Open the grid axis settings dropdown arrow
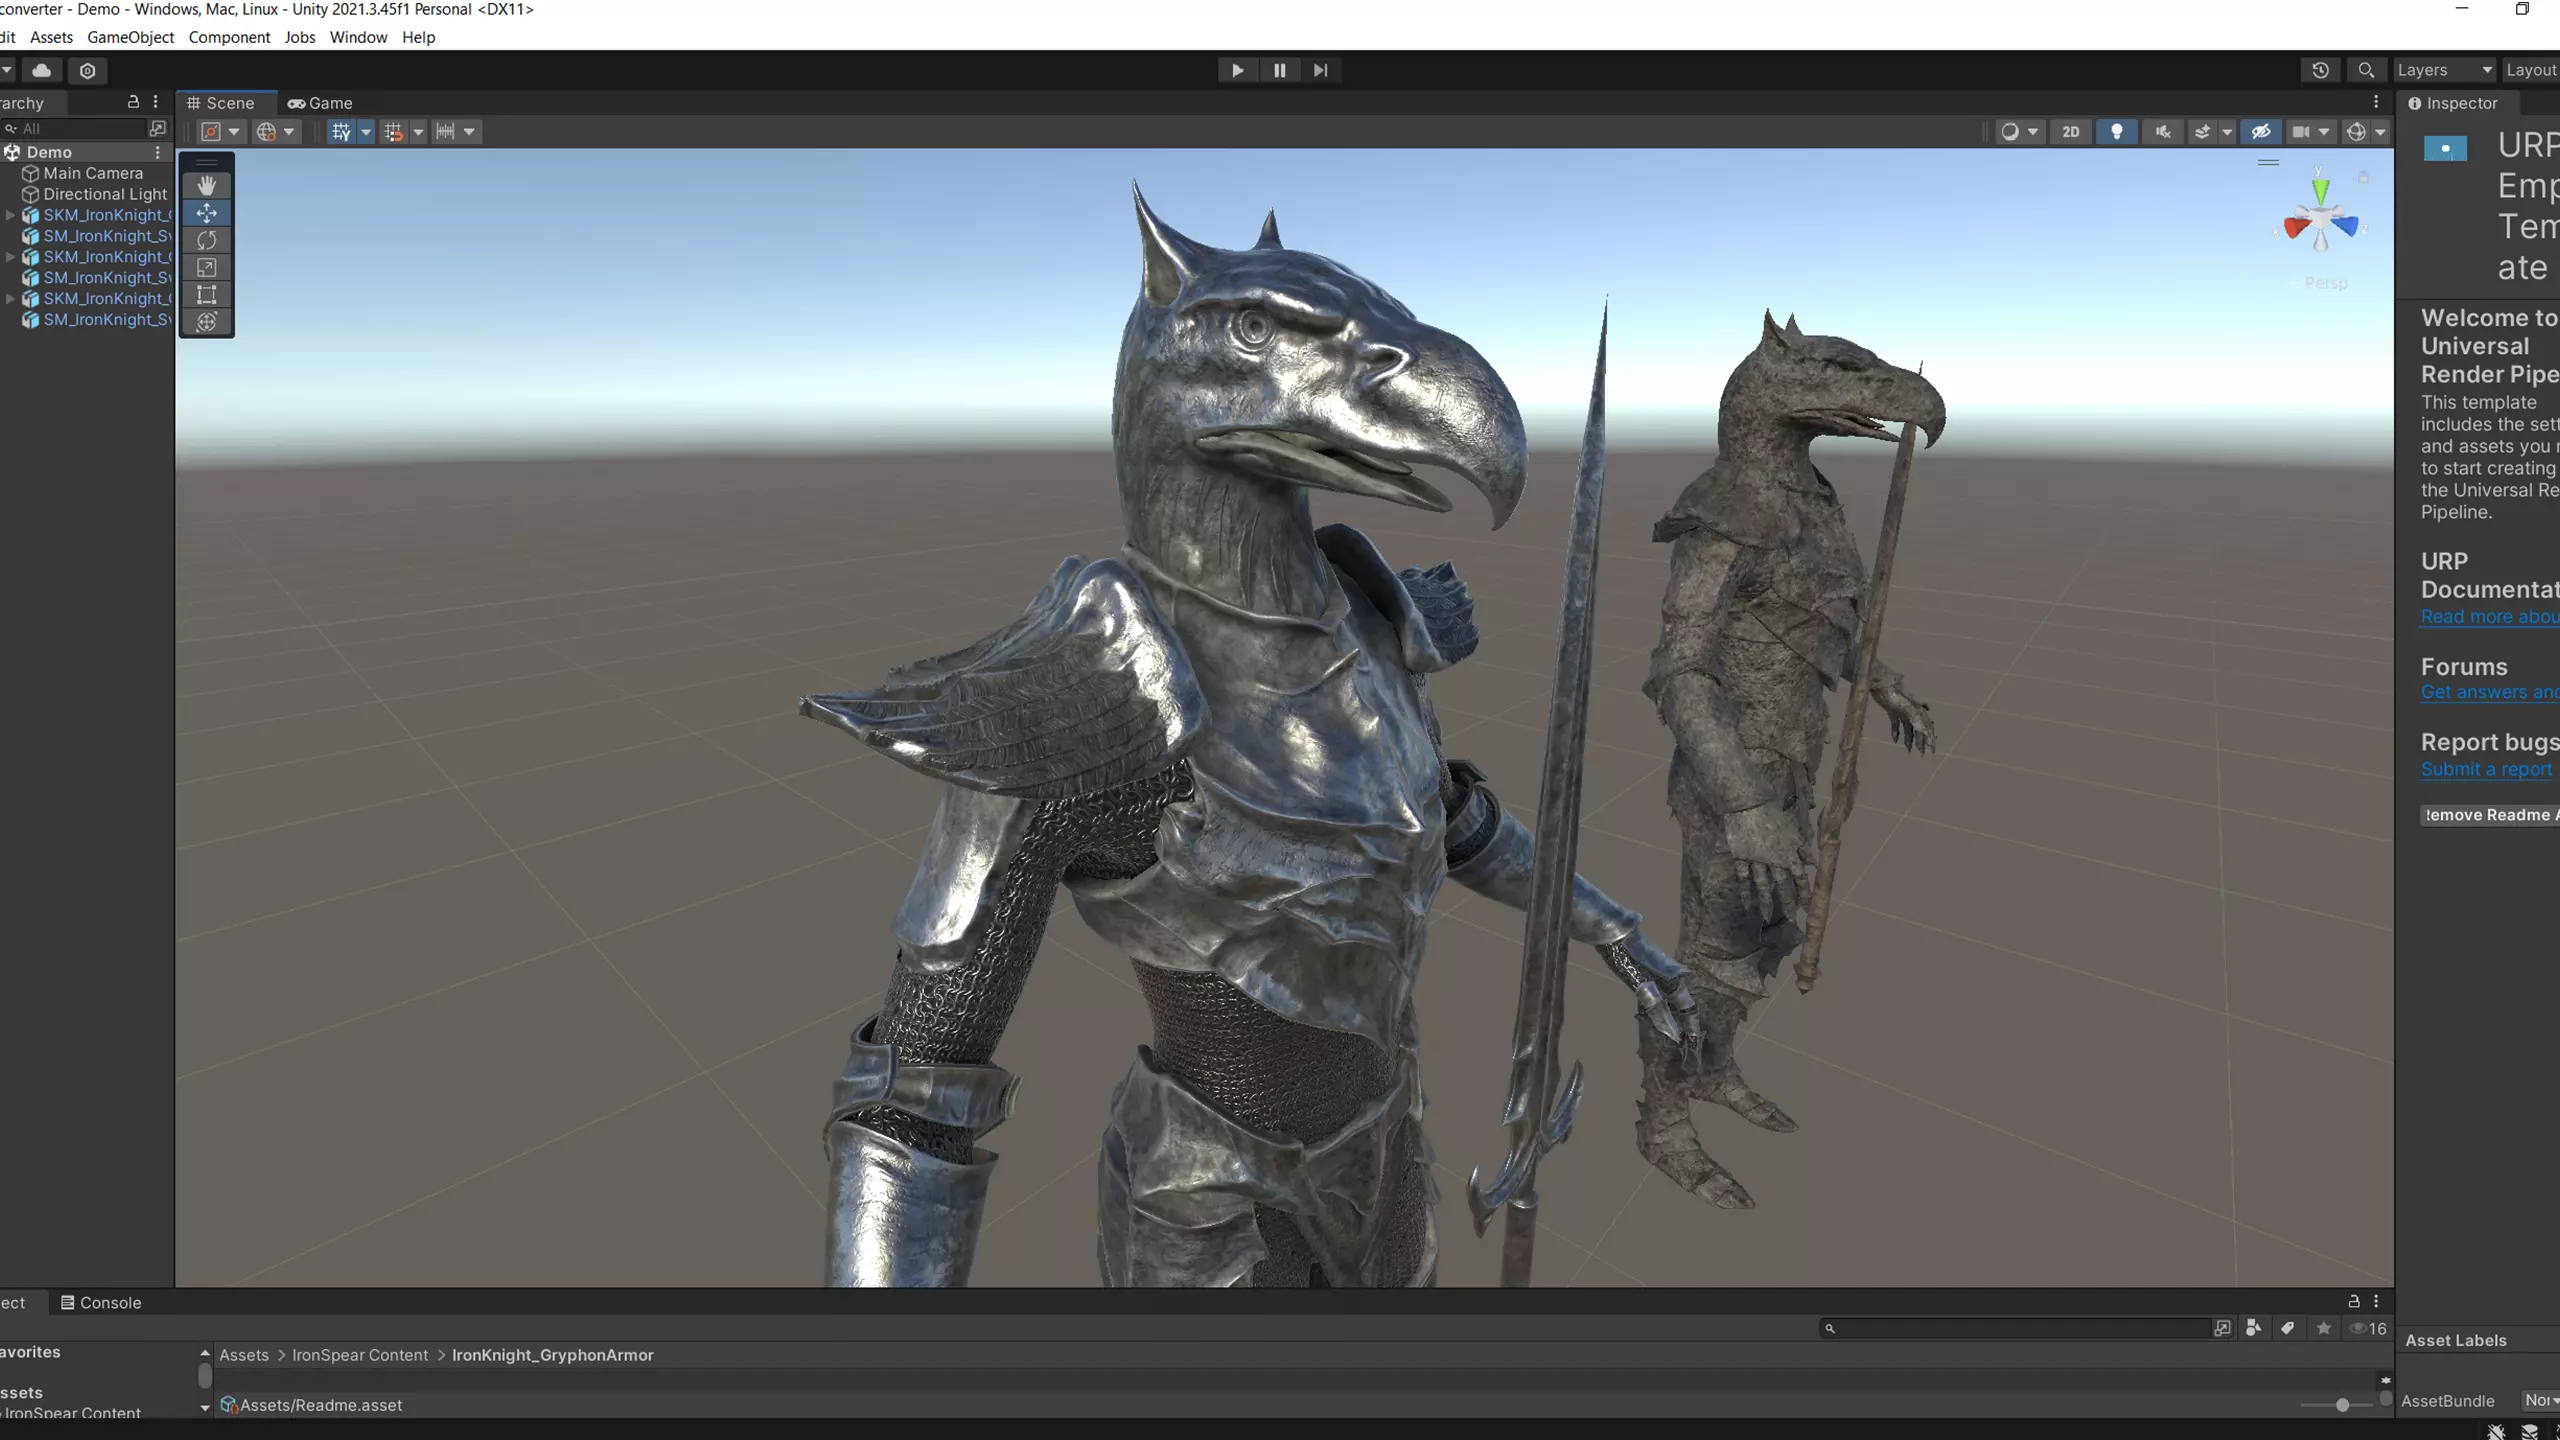Viewport: 2560px width, 1440px height. 365,132
